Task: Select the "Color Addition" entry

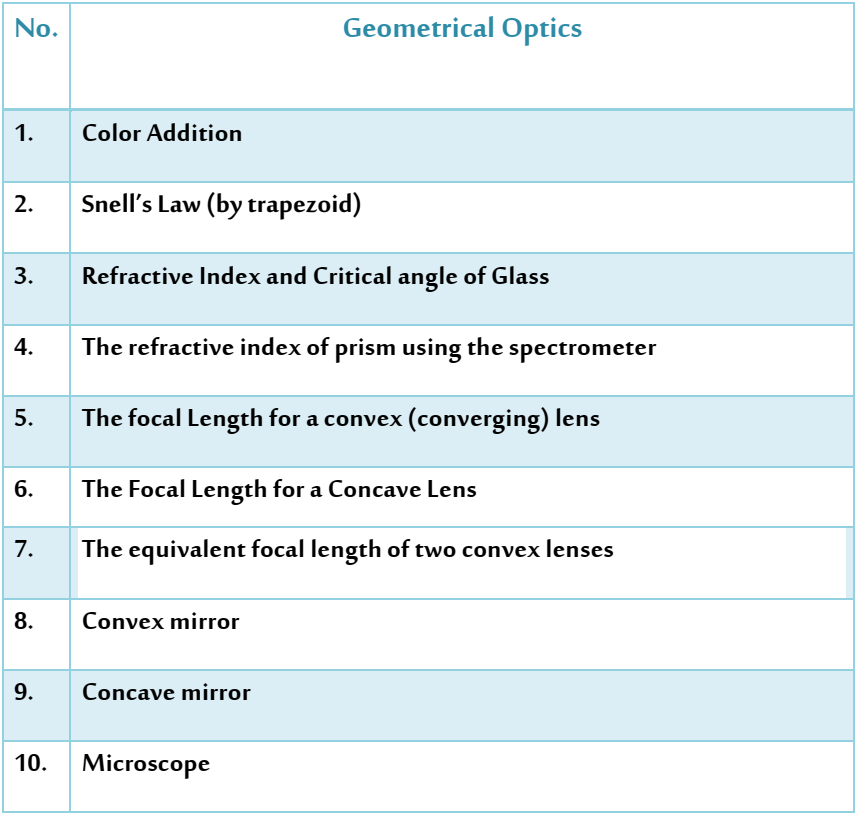Action: 162,134
